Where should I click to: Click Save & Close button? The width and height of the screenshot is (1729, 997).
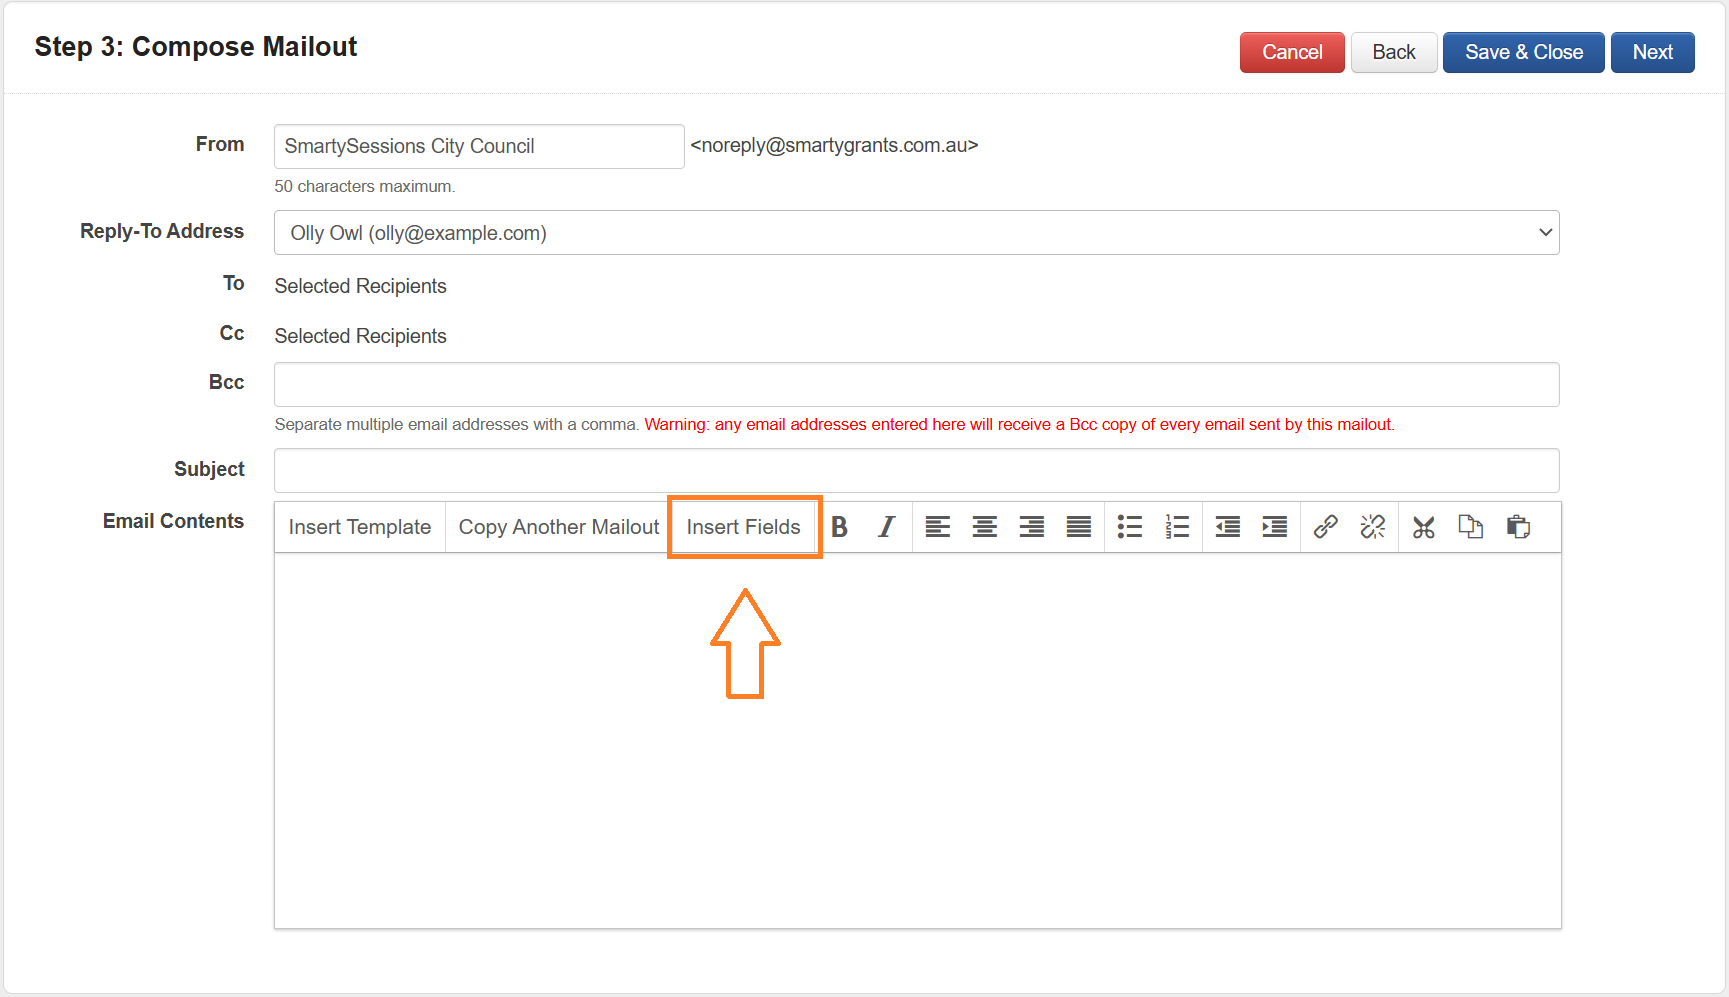tap(1523, 52)
